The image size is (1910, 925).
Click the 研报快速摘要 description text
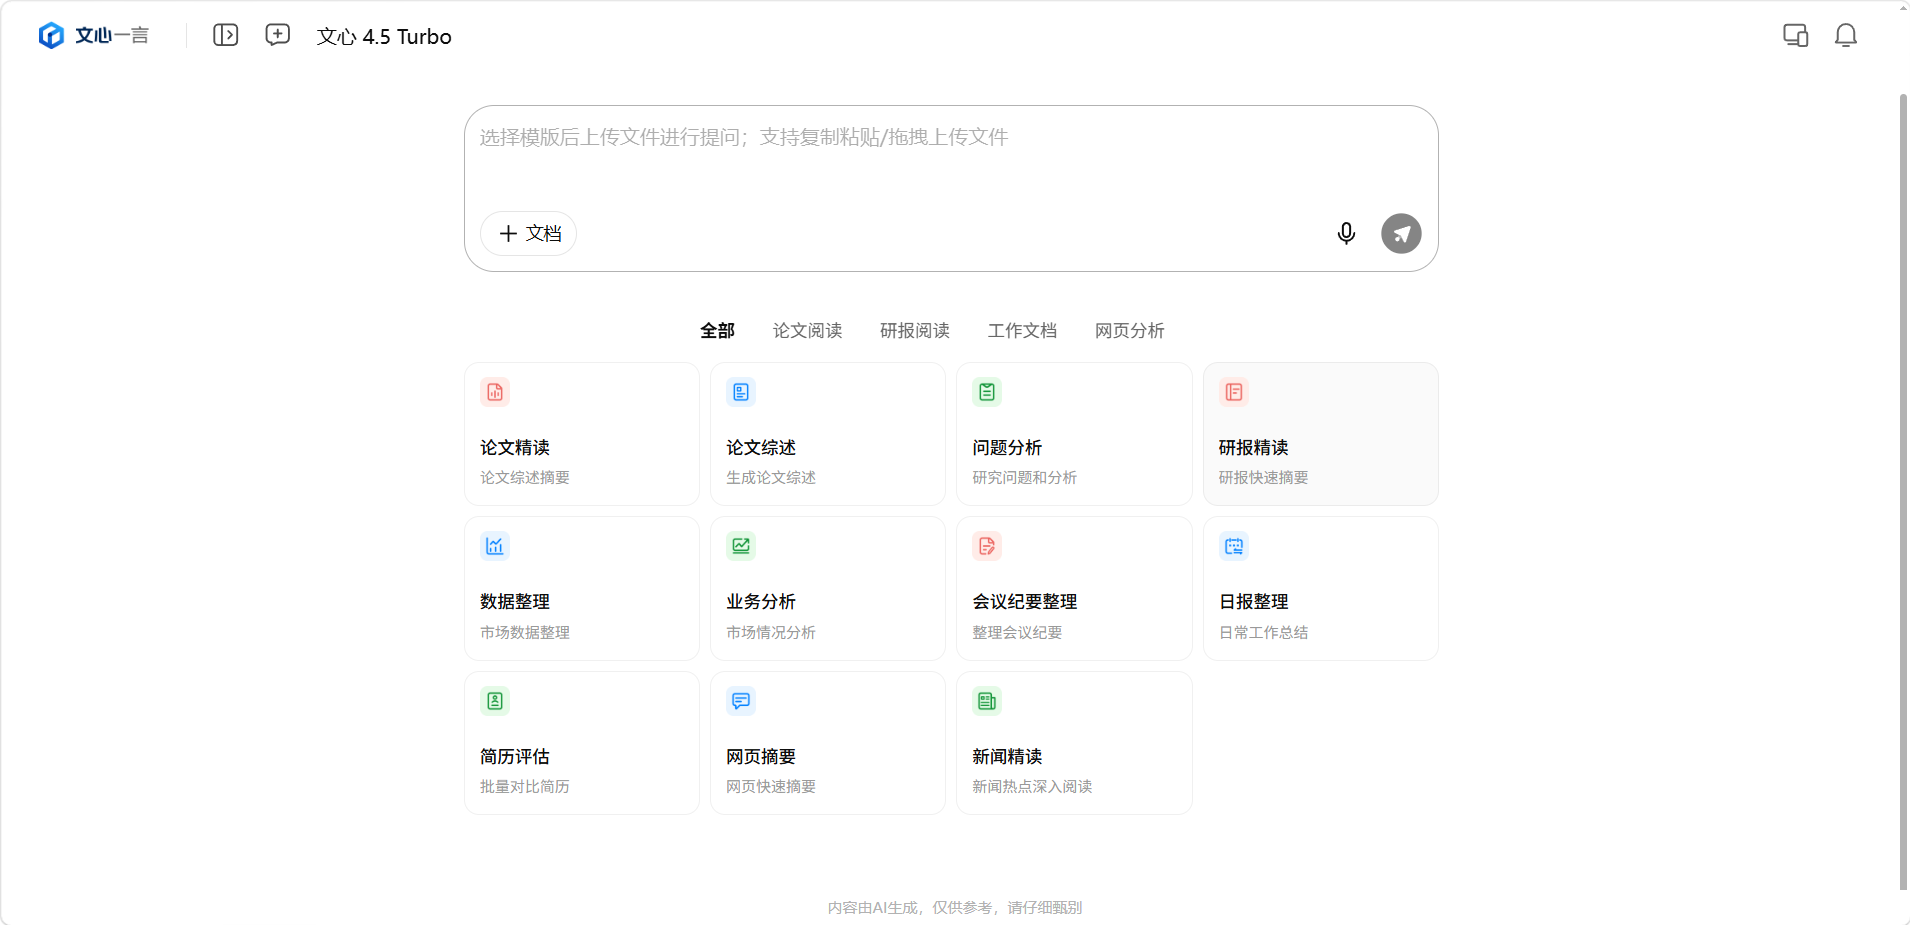click(1264, 478)
